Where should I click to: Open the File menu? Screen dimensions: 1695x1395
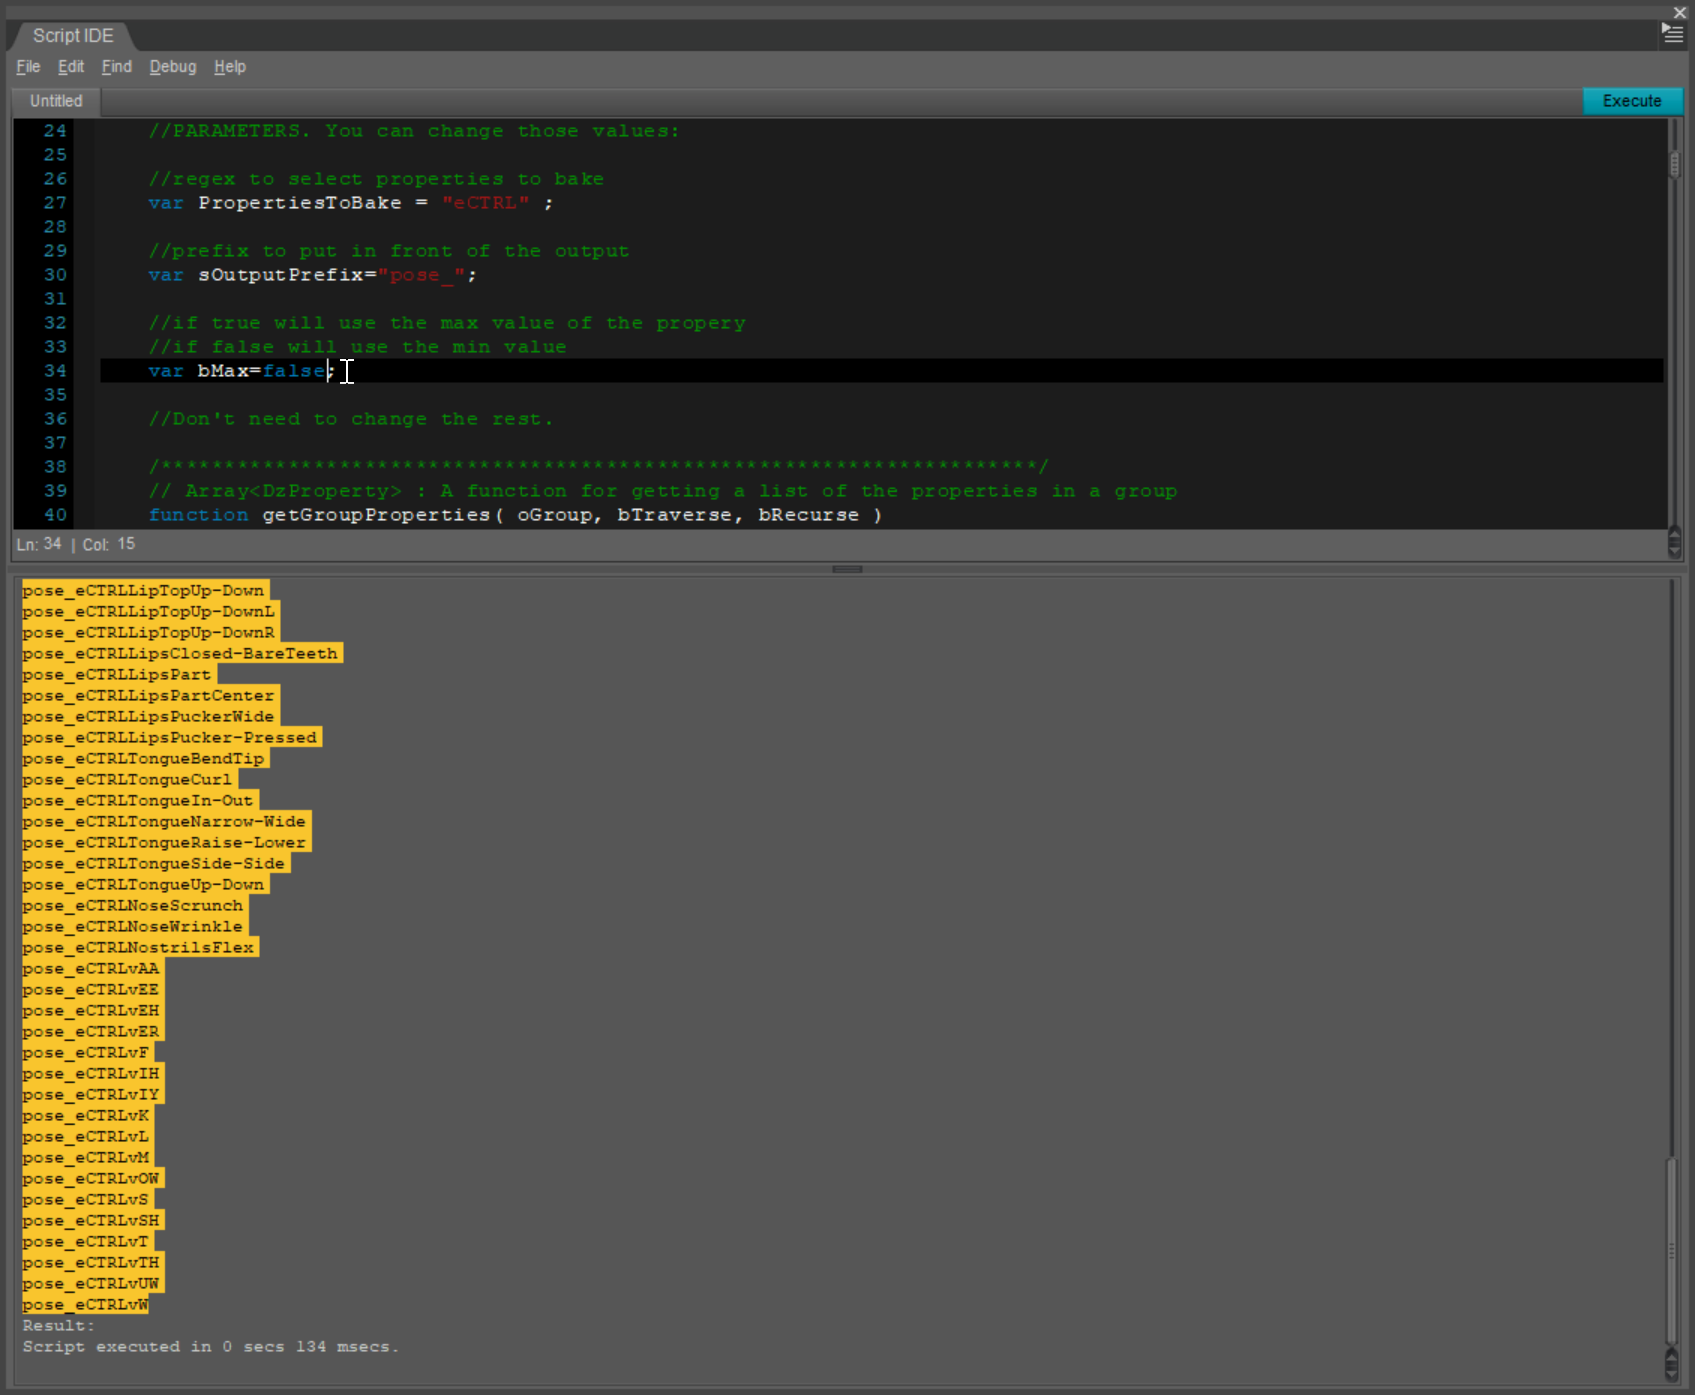(x=28, y=67)
